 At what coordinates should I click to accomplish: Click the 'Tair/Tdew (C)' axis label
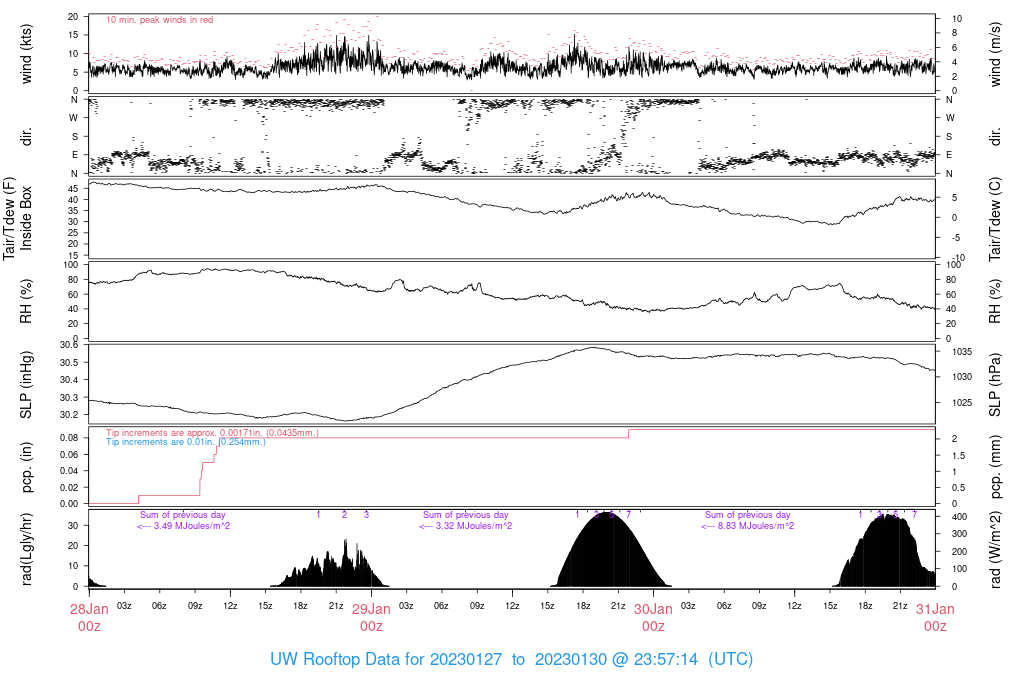click(995, 218)
